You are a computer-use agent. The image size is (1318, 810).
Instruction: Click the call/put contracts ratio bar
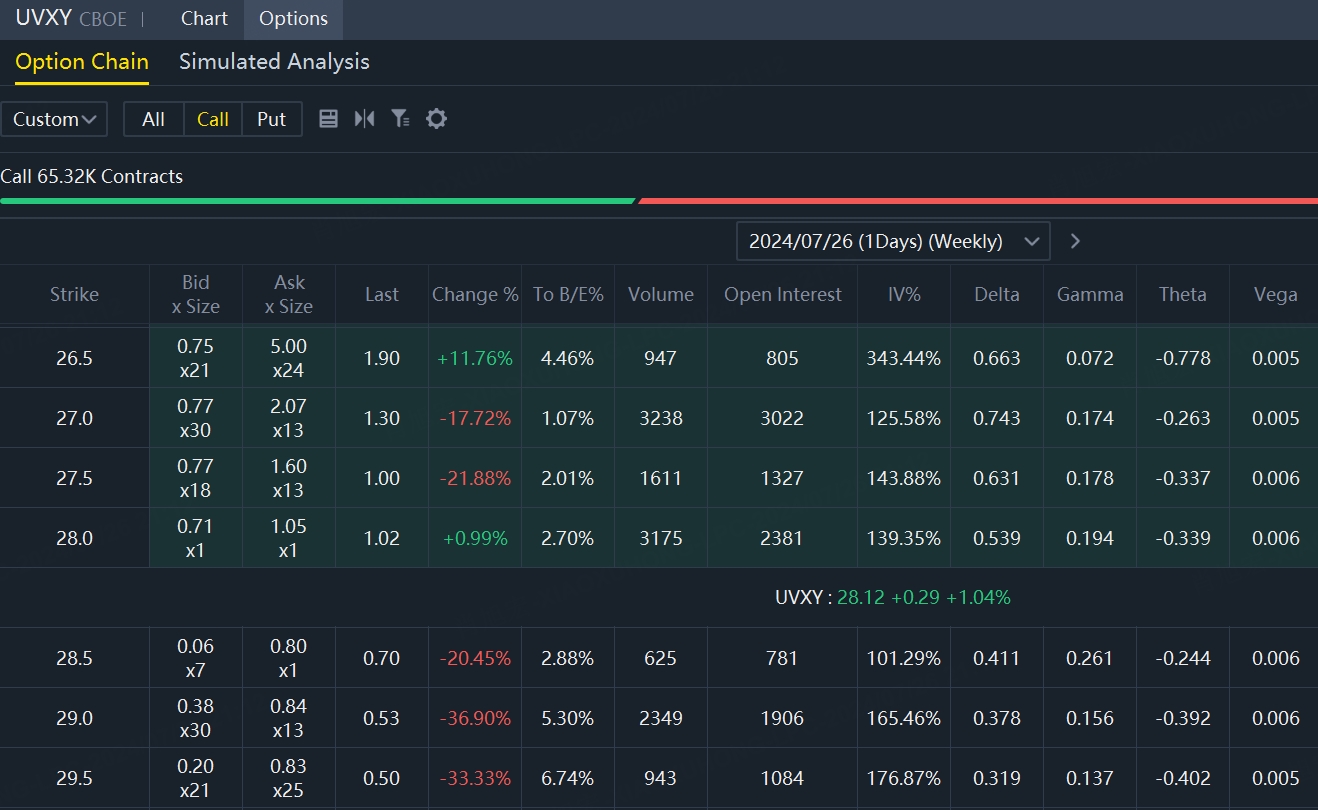point(659,201)
